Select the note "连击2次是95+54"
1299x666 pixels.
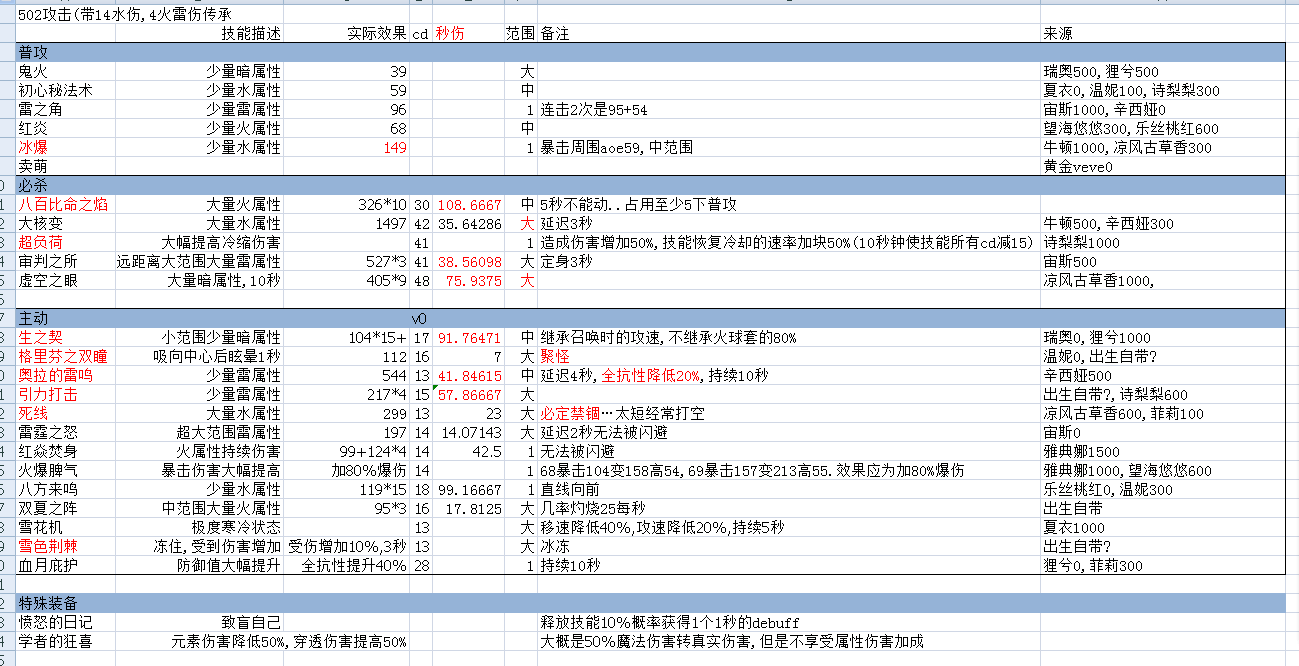pyautogui.click(x=594, y=109)
